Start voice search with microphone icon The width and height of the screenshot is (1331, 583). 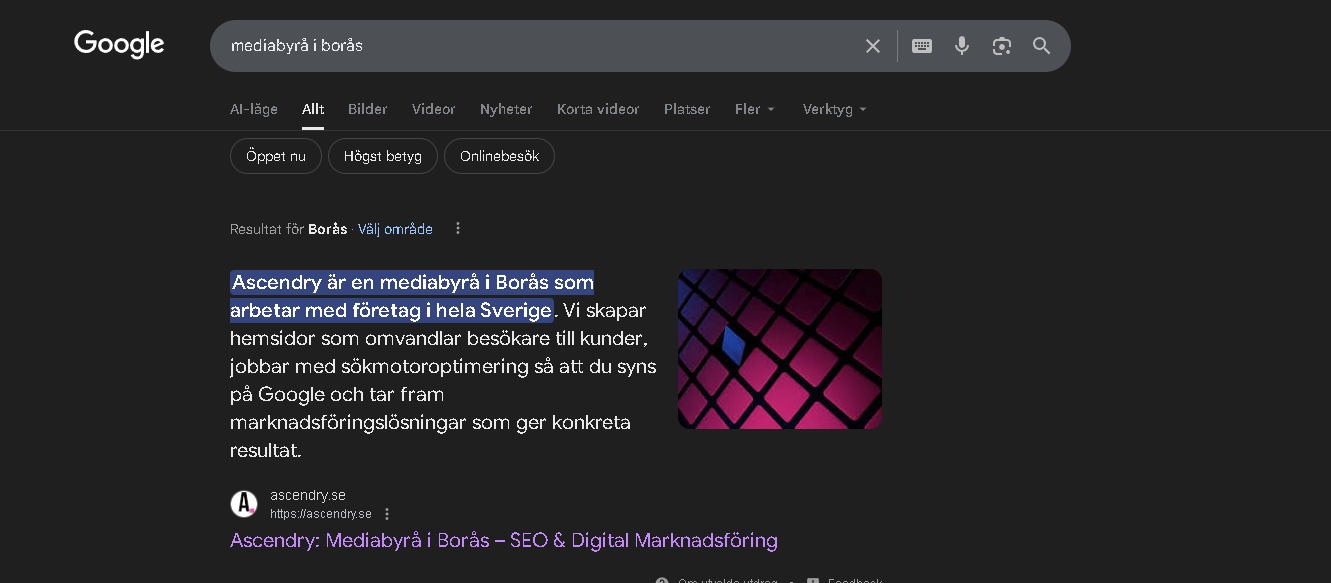[962, 46]
